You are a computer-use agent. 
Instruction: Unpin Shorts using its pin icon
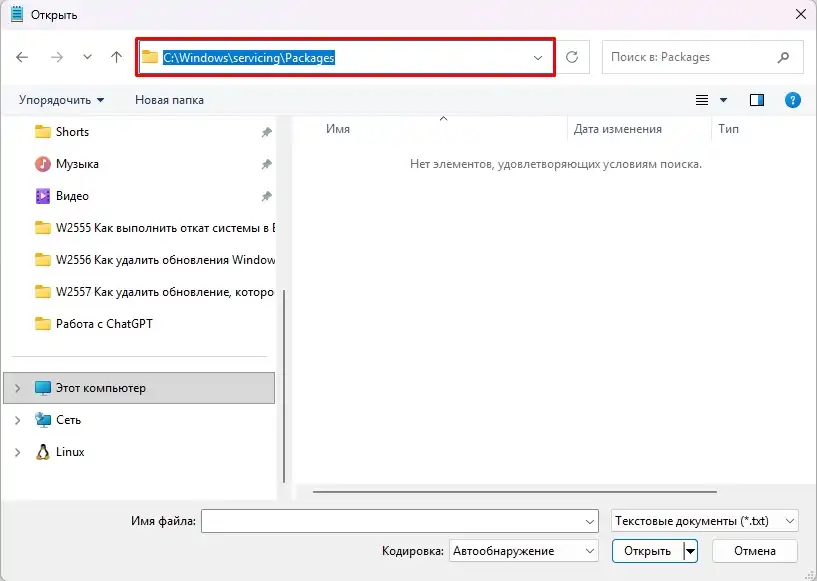[x=267, y=132]
